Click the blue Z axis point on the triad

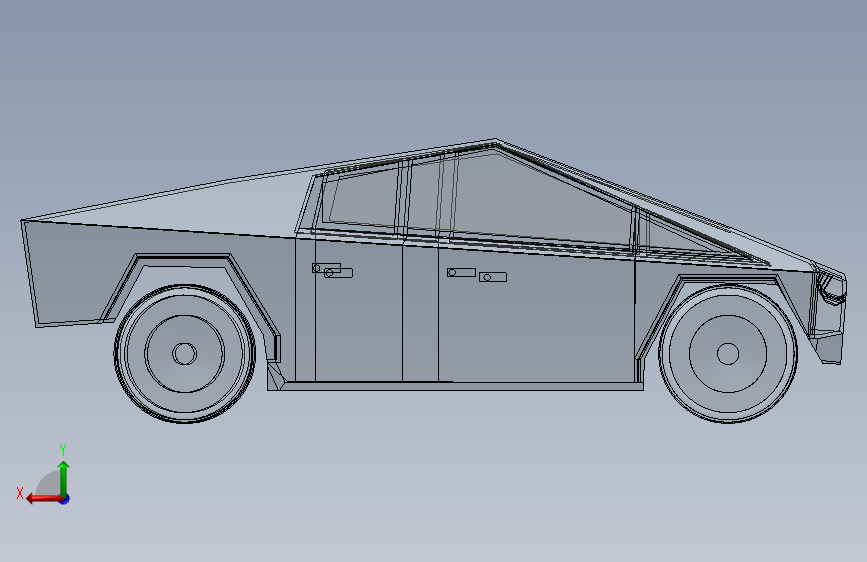(65, 499)
